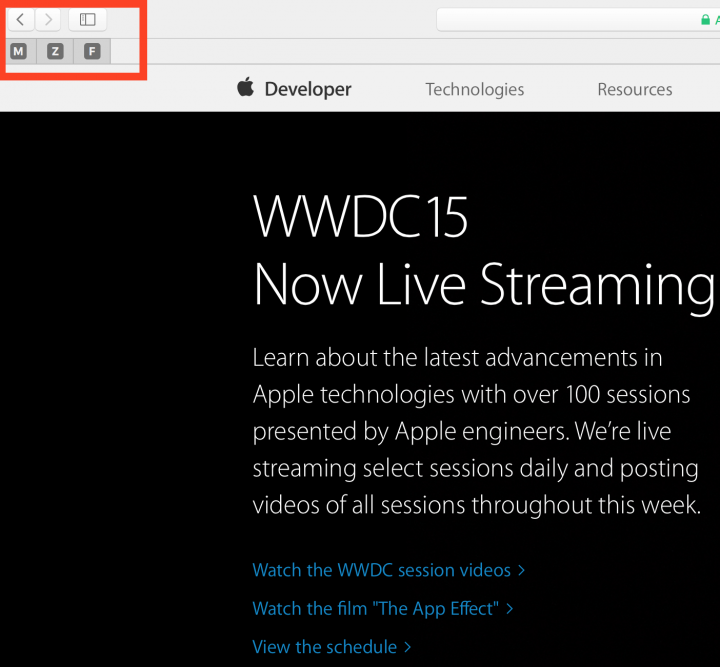The image size is (720, 667).
Task: Open the pinned tab labeled M
Action: [18, 51]
